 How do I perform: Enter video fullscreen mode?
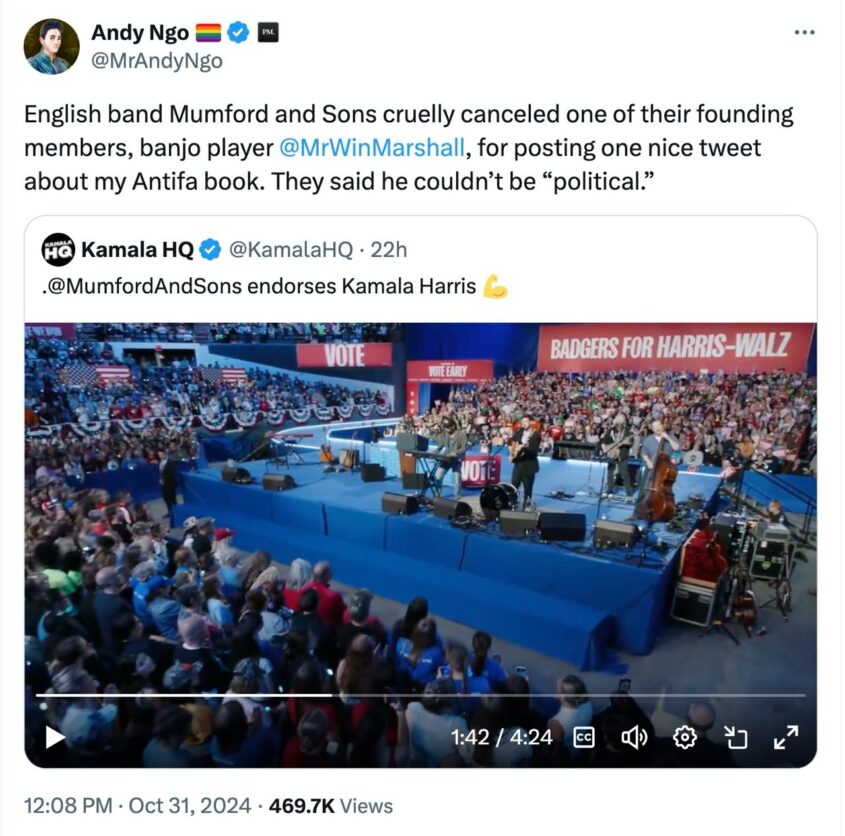pos(786,737)
